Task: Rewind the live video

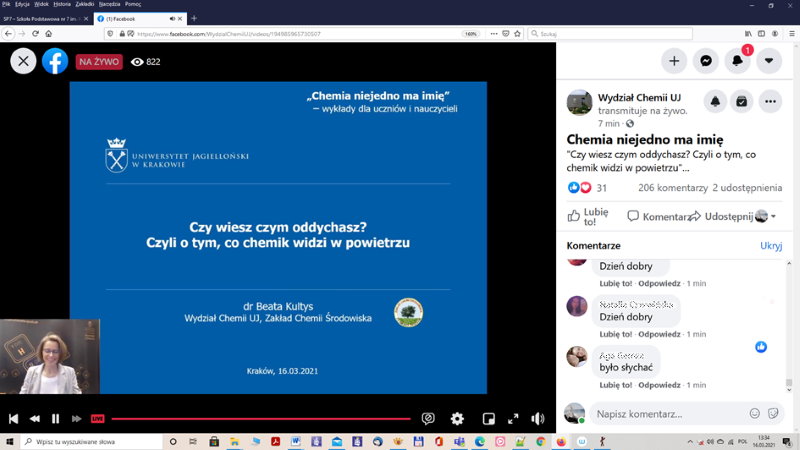Action: click(35, 419)
